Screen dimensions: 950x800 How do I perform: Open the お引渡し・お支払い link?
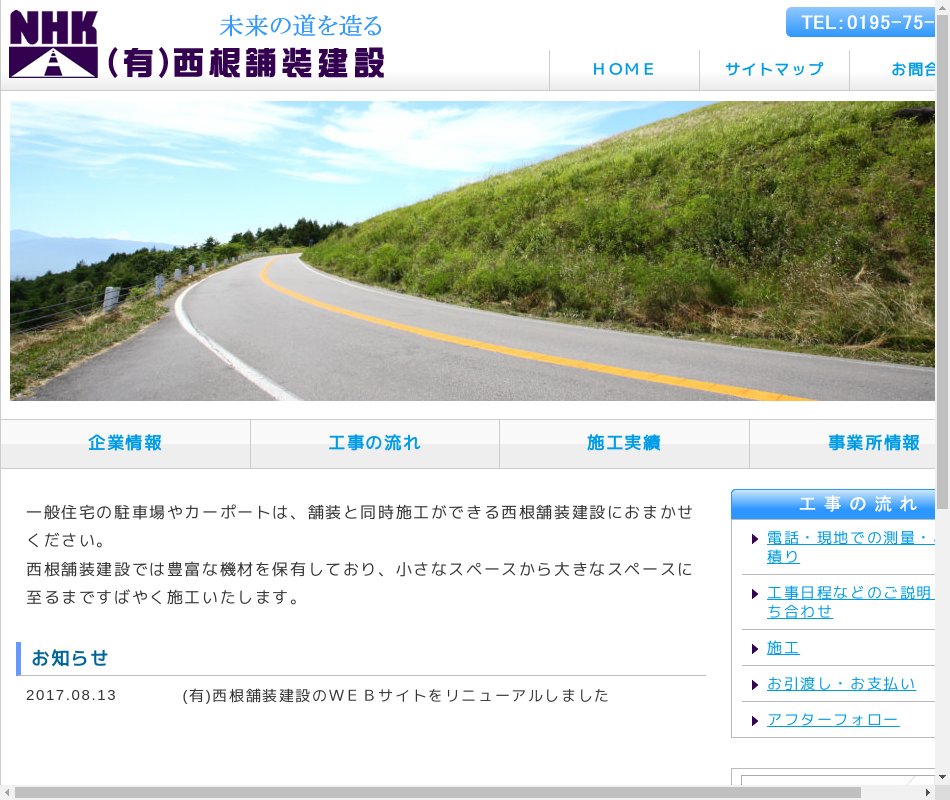[841, 684]
